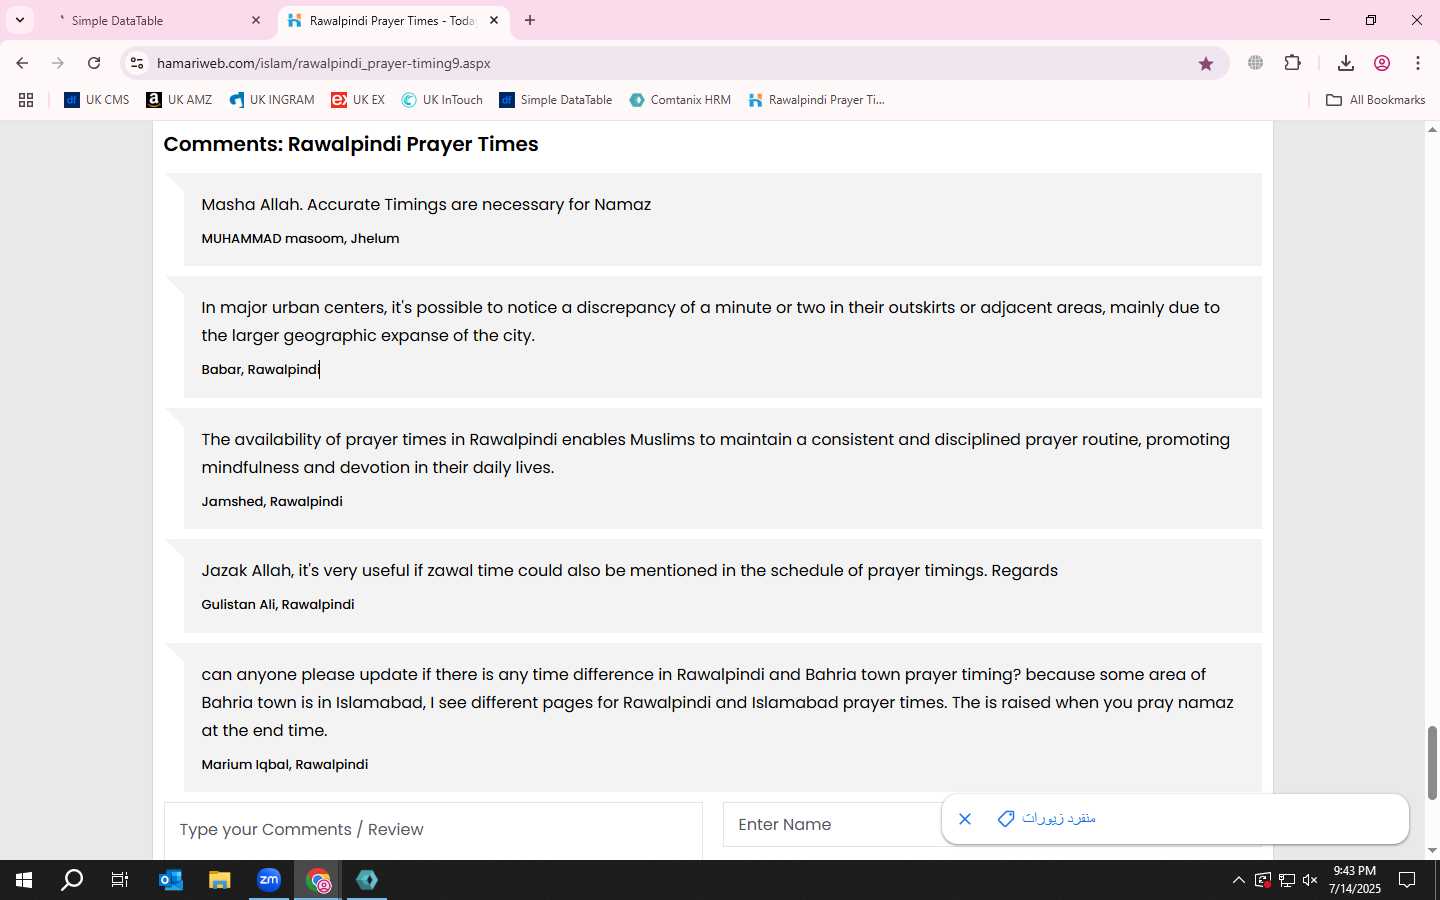Image resolution: width=1440 pixels, height=900 pixels.
Task: Open the Windows Start menu
Action: [24, 880]
